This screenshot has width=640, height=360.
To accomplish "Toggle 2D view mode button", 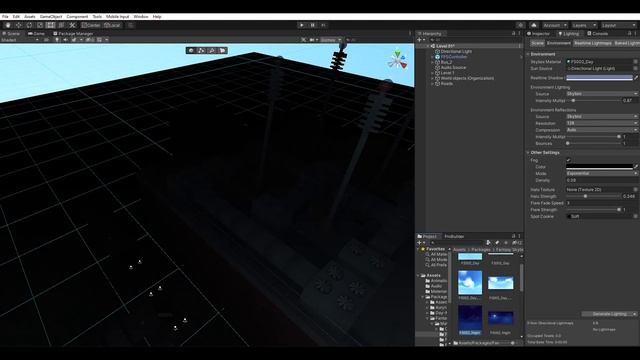I will (x=46, y=40).
